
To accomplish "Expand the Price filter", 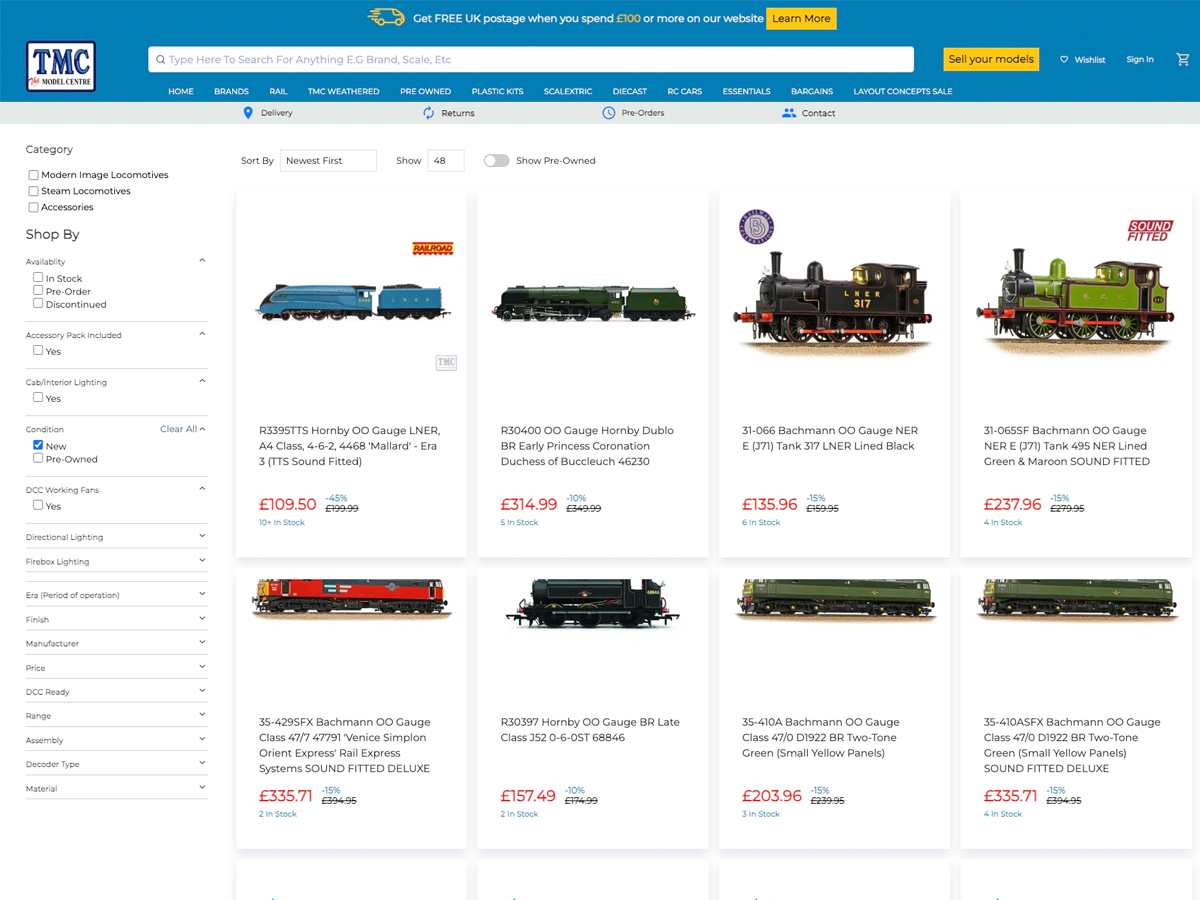I will (116, 667).
